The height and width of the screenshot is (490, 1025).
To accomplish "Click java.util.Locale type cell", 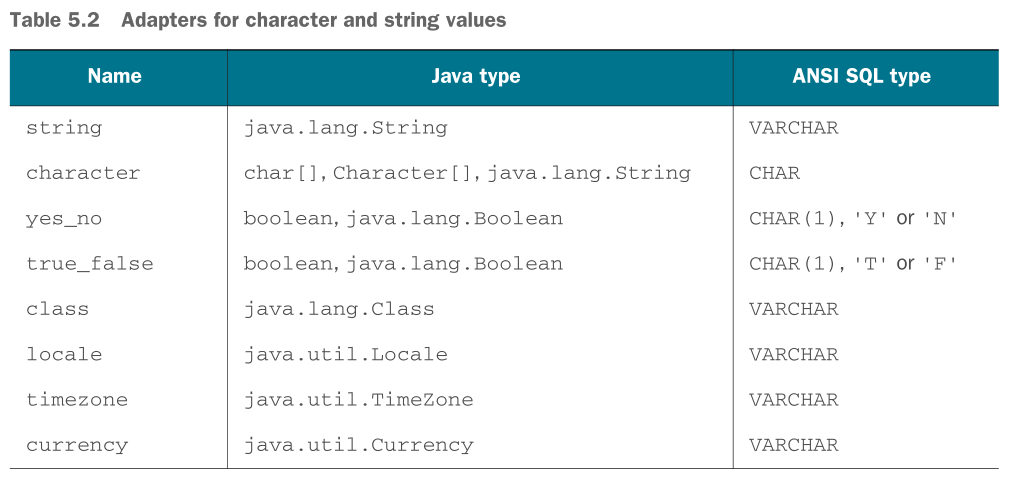I will tap(346, 354).
